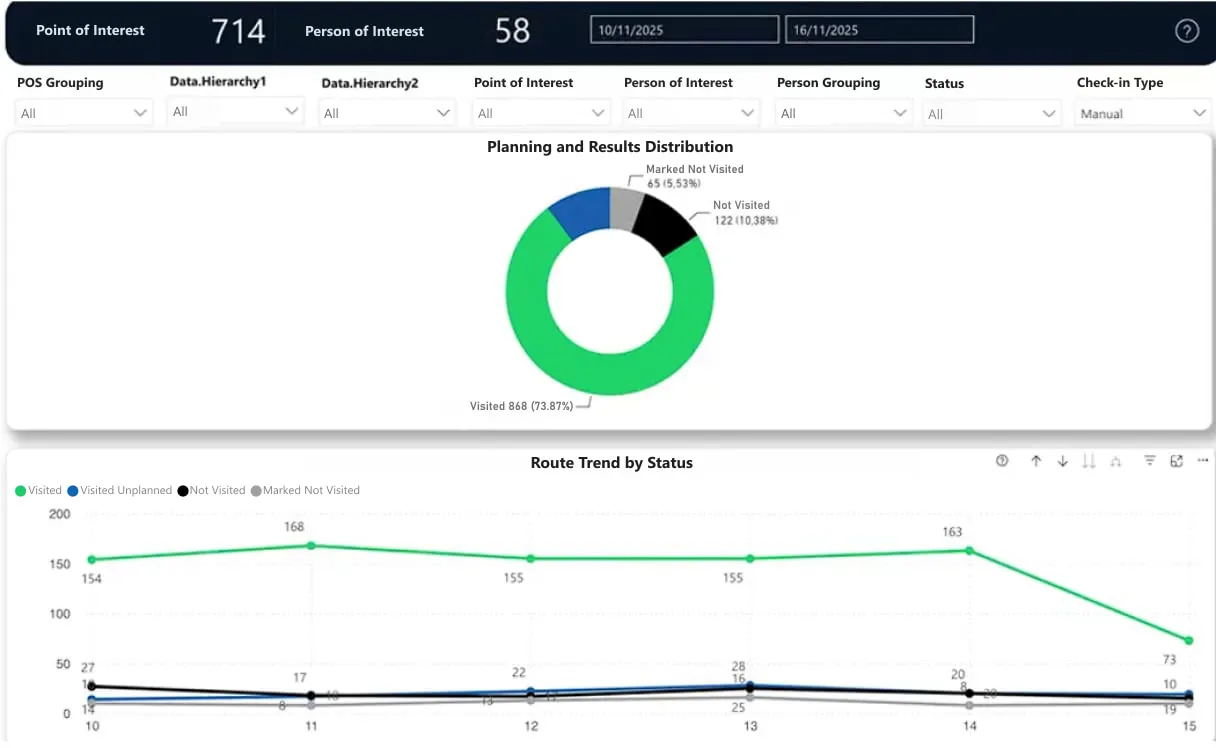This screenshot has width=1216, height=748.
Task: Click the Person of Interest card value 58
Action: pos(513,31)
